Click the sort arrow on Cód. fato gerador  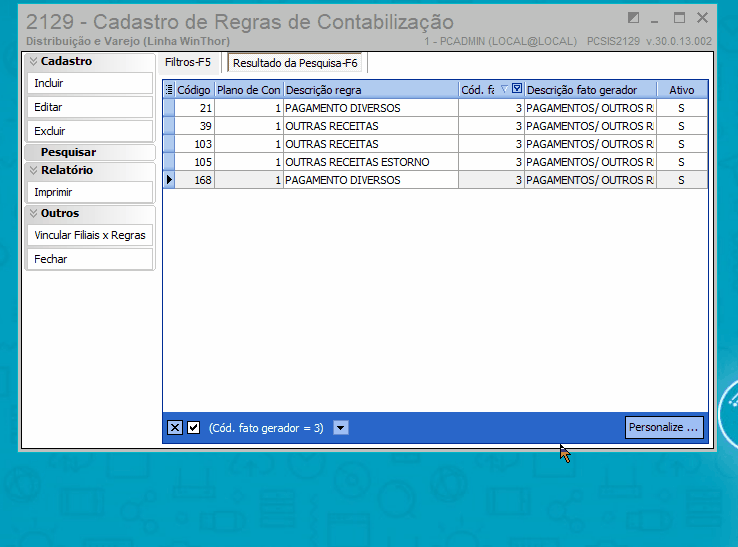tap(505, 88)
